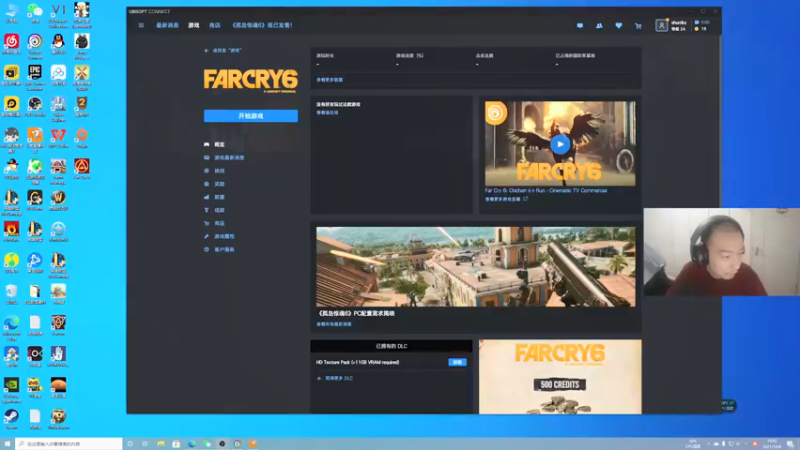Open the user profile avatar
Viewport: 800px width, 450px height.
point(662,25)
